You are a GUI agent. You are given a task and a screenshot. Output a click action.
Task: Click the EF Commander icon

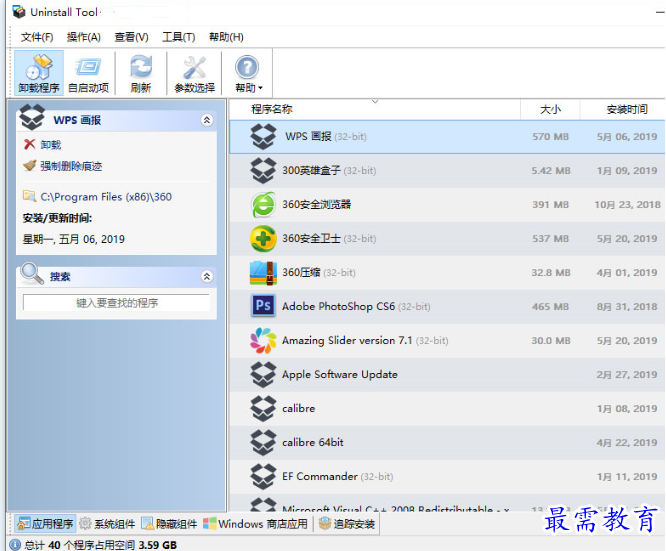tap(263, 476)
